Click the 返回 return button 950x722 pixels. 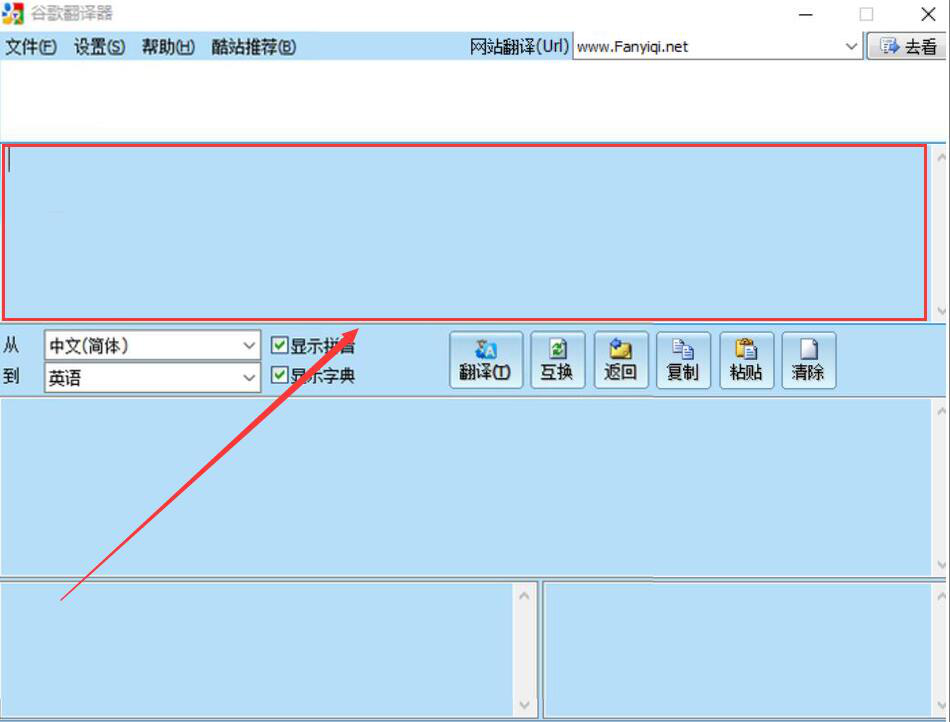pos(621,360)
